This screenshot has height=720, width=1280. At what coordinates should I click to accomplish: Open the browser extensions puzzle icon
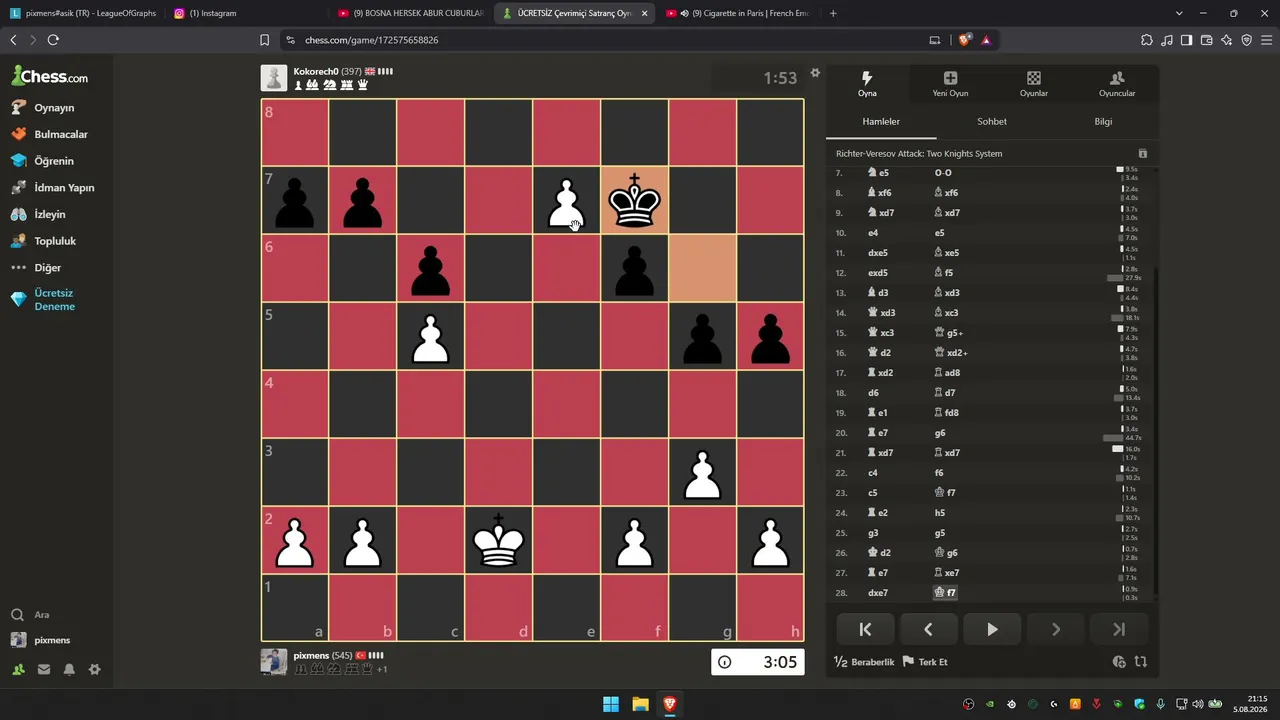pos(1146,40)
